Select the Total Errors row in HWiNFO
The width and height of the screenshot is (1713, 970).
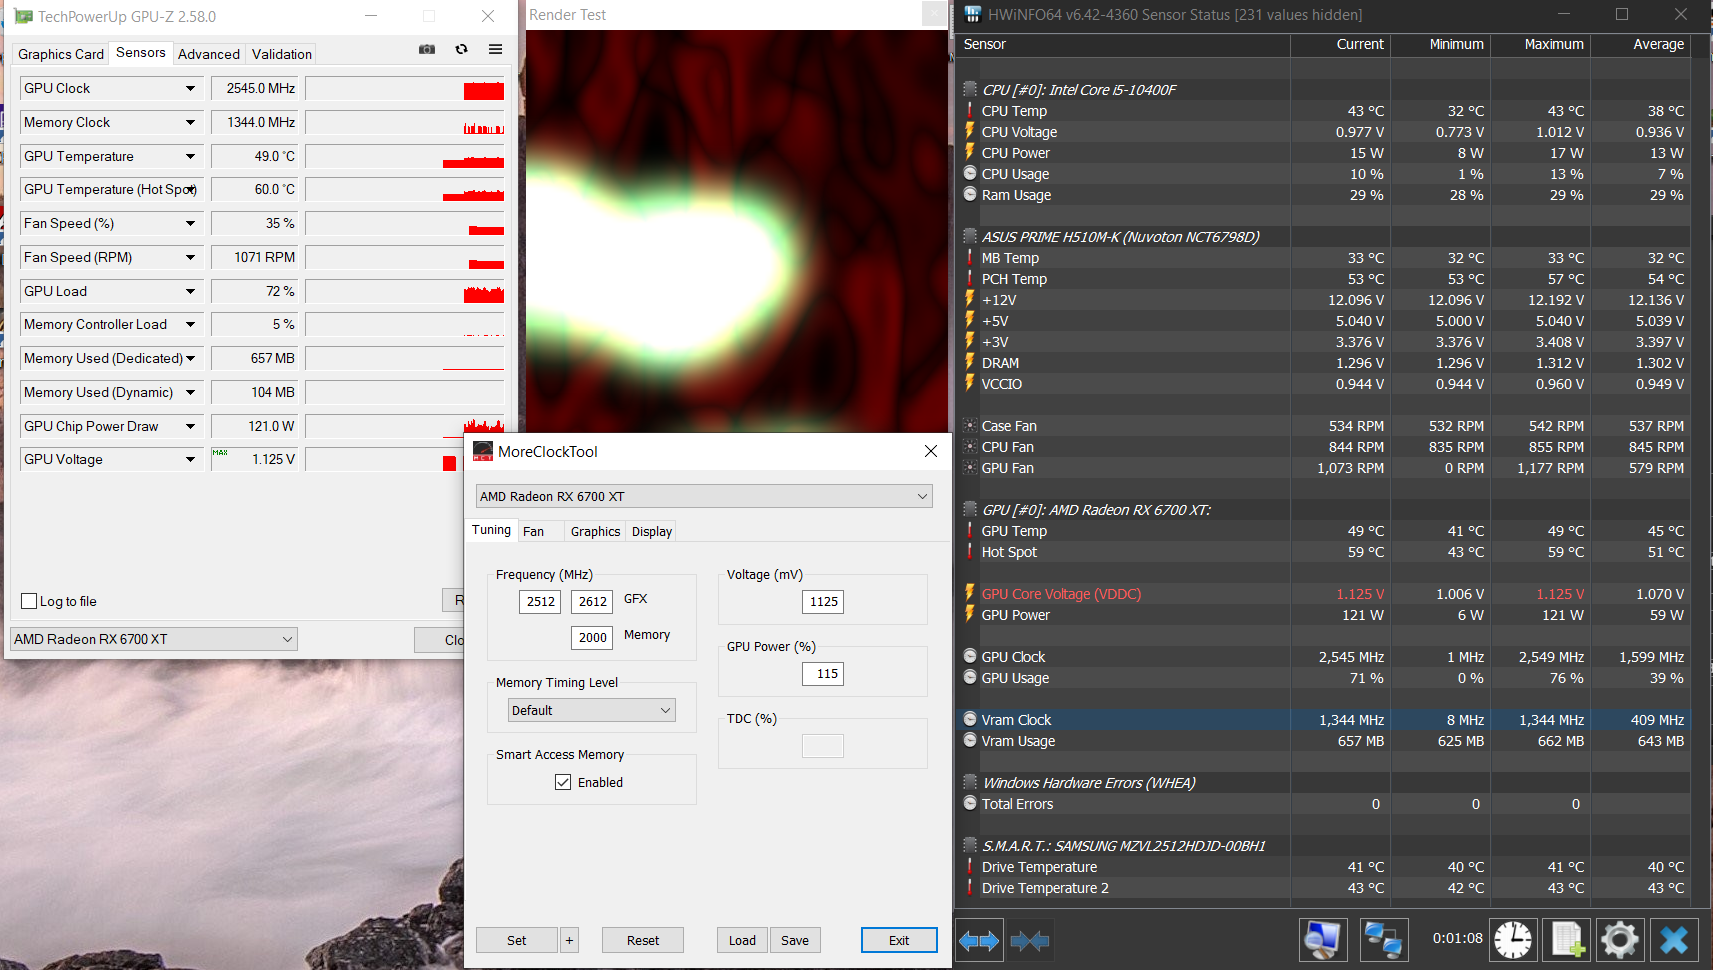click(1325, 804)
